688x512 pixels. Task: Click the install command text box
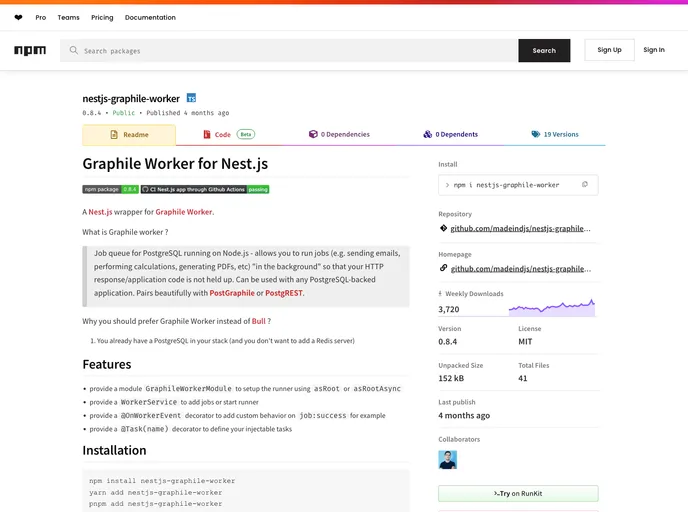point(518,185)
